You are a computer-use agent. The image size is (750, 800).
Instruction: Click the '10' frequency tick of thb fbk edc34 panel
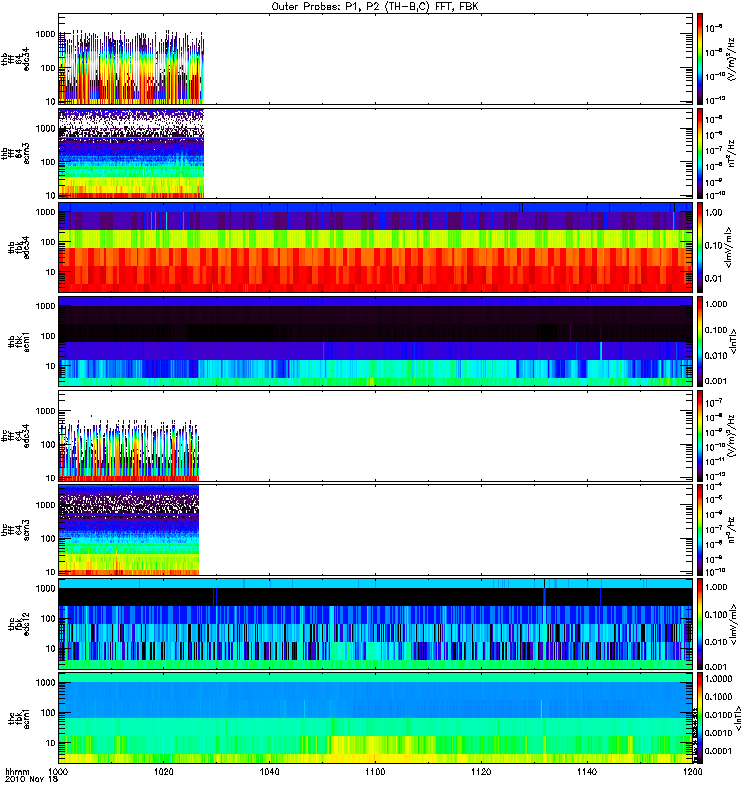tap(51, 272)
